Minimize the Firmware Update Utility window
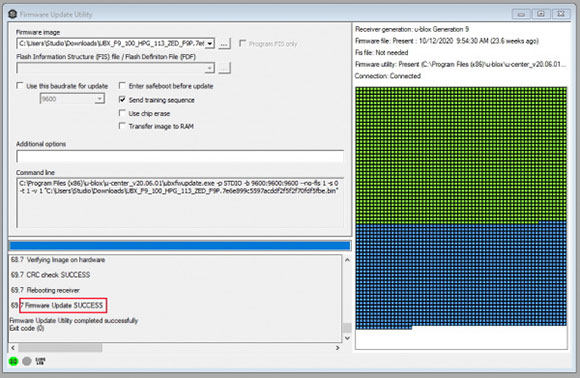Viewport: 580px width, 378px height. [x=521, y=14]
